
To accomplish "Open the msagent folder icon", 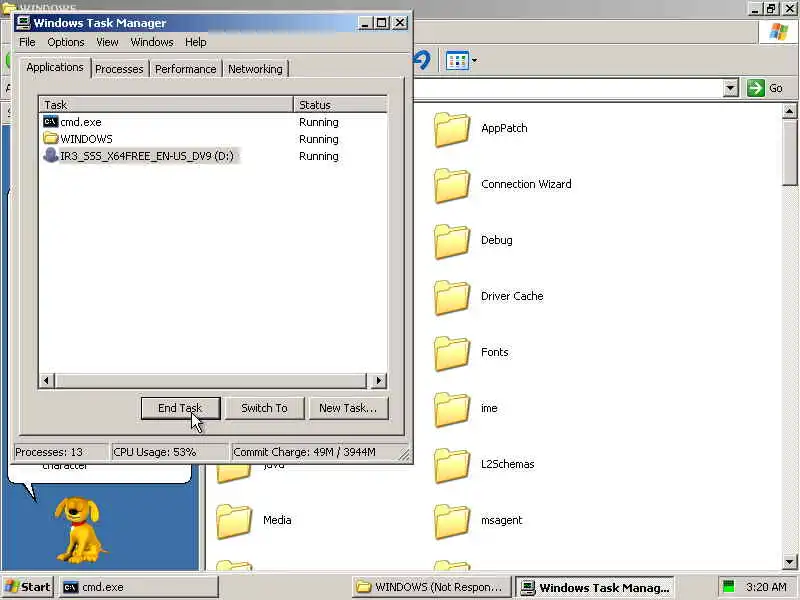I will [x=452, y=522].
